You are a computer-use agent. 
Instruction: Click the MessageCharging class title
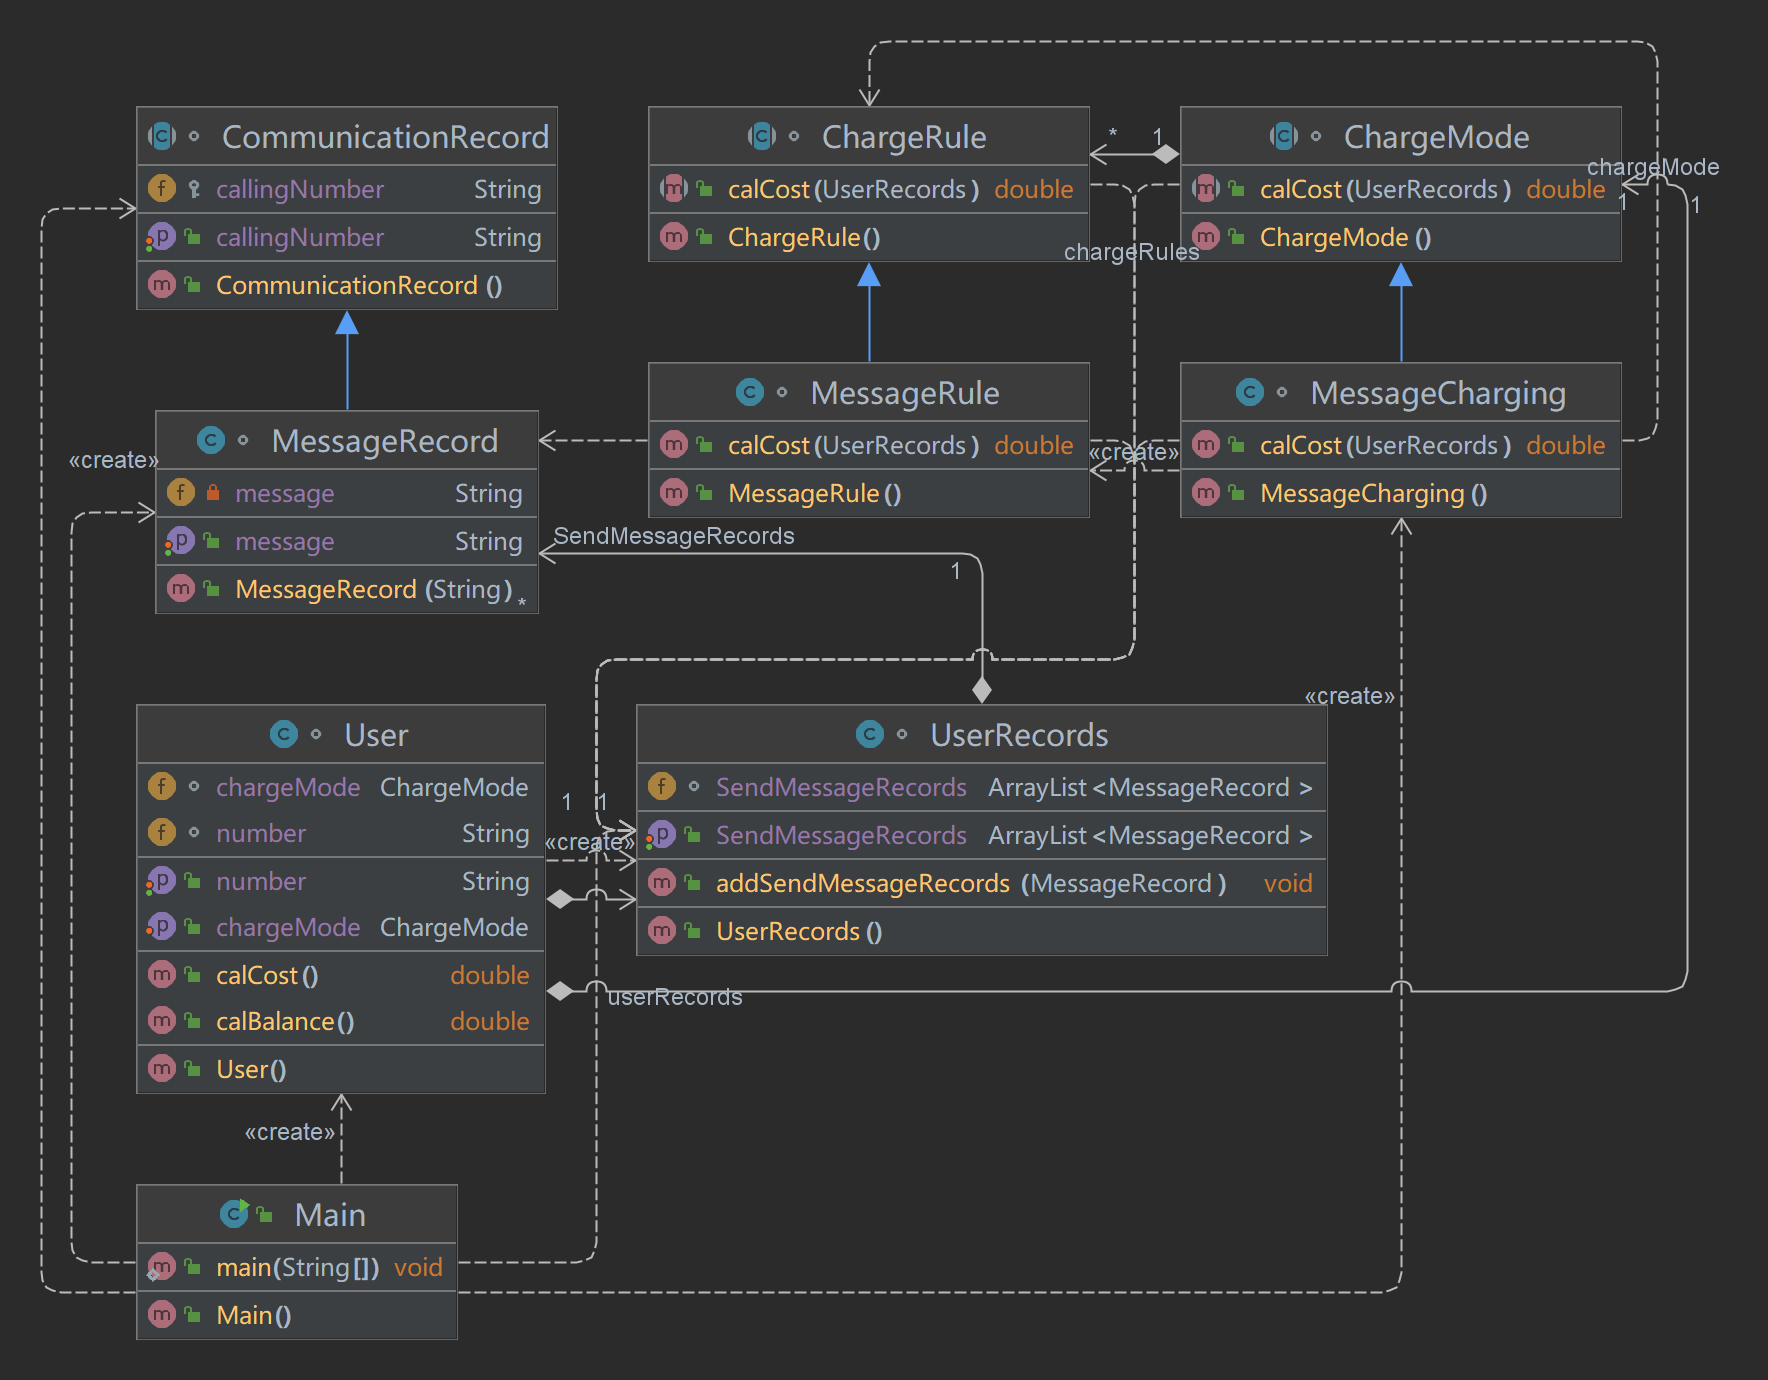[x=1438, y=394]
